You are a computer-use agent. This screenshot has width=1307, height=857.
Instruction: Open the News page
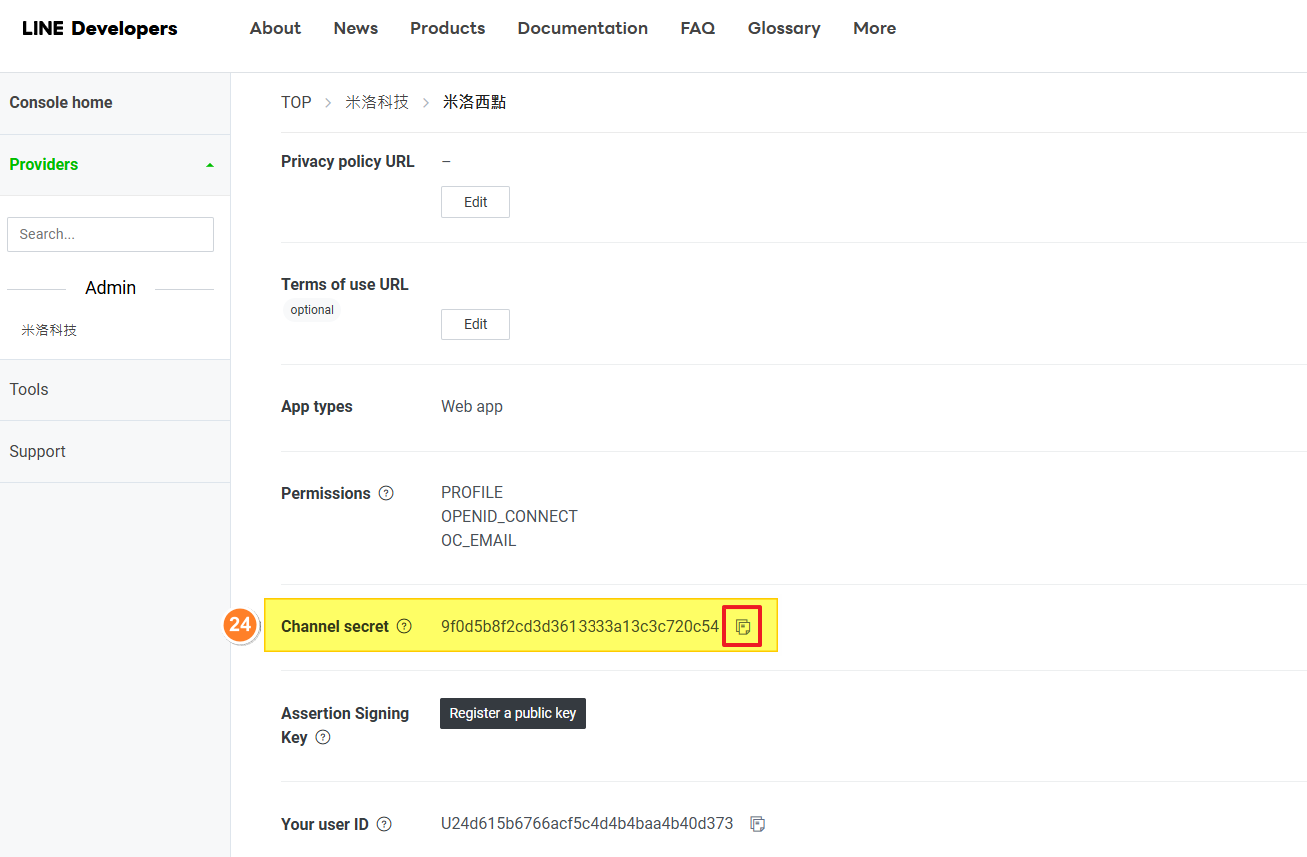[355, 28]
